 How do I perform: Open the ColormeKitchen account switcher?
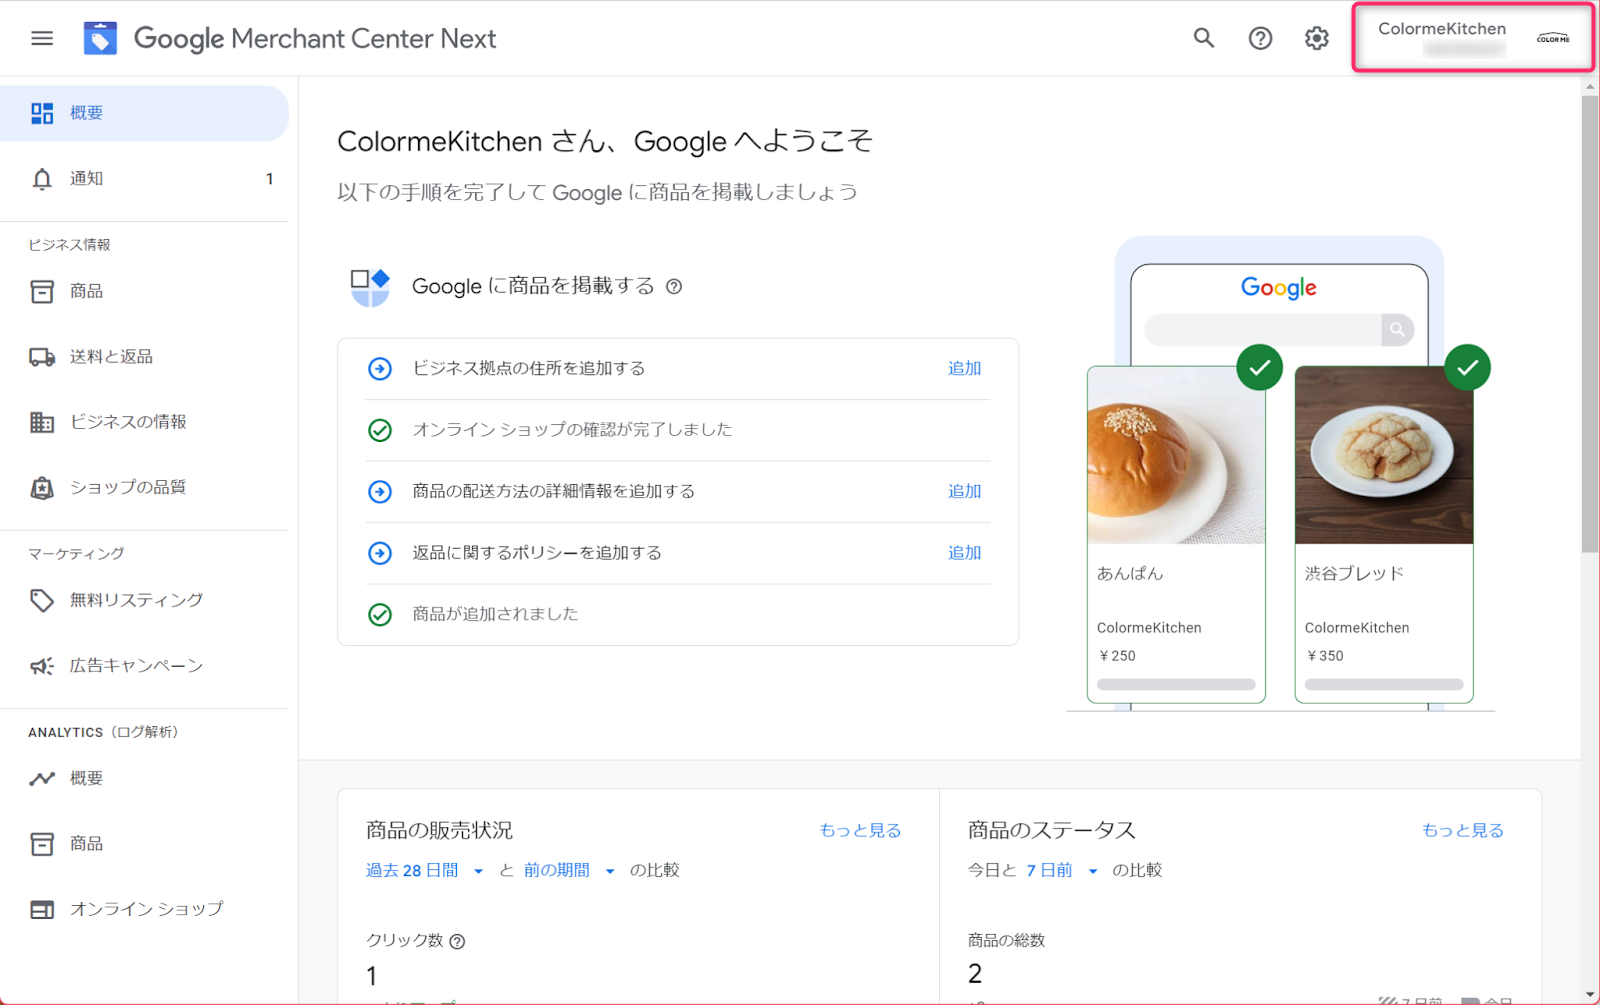tap(1472, 38)
